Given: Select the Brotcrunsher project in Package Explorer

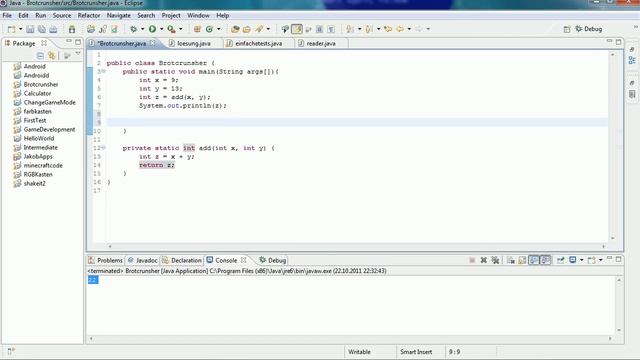Looking at the screenshot, I should pos(41,84).
